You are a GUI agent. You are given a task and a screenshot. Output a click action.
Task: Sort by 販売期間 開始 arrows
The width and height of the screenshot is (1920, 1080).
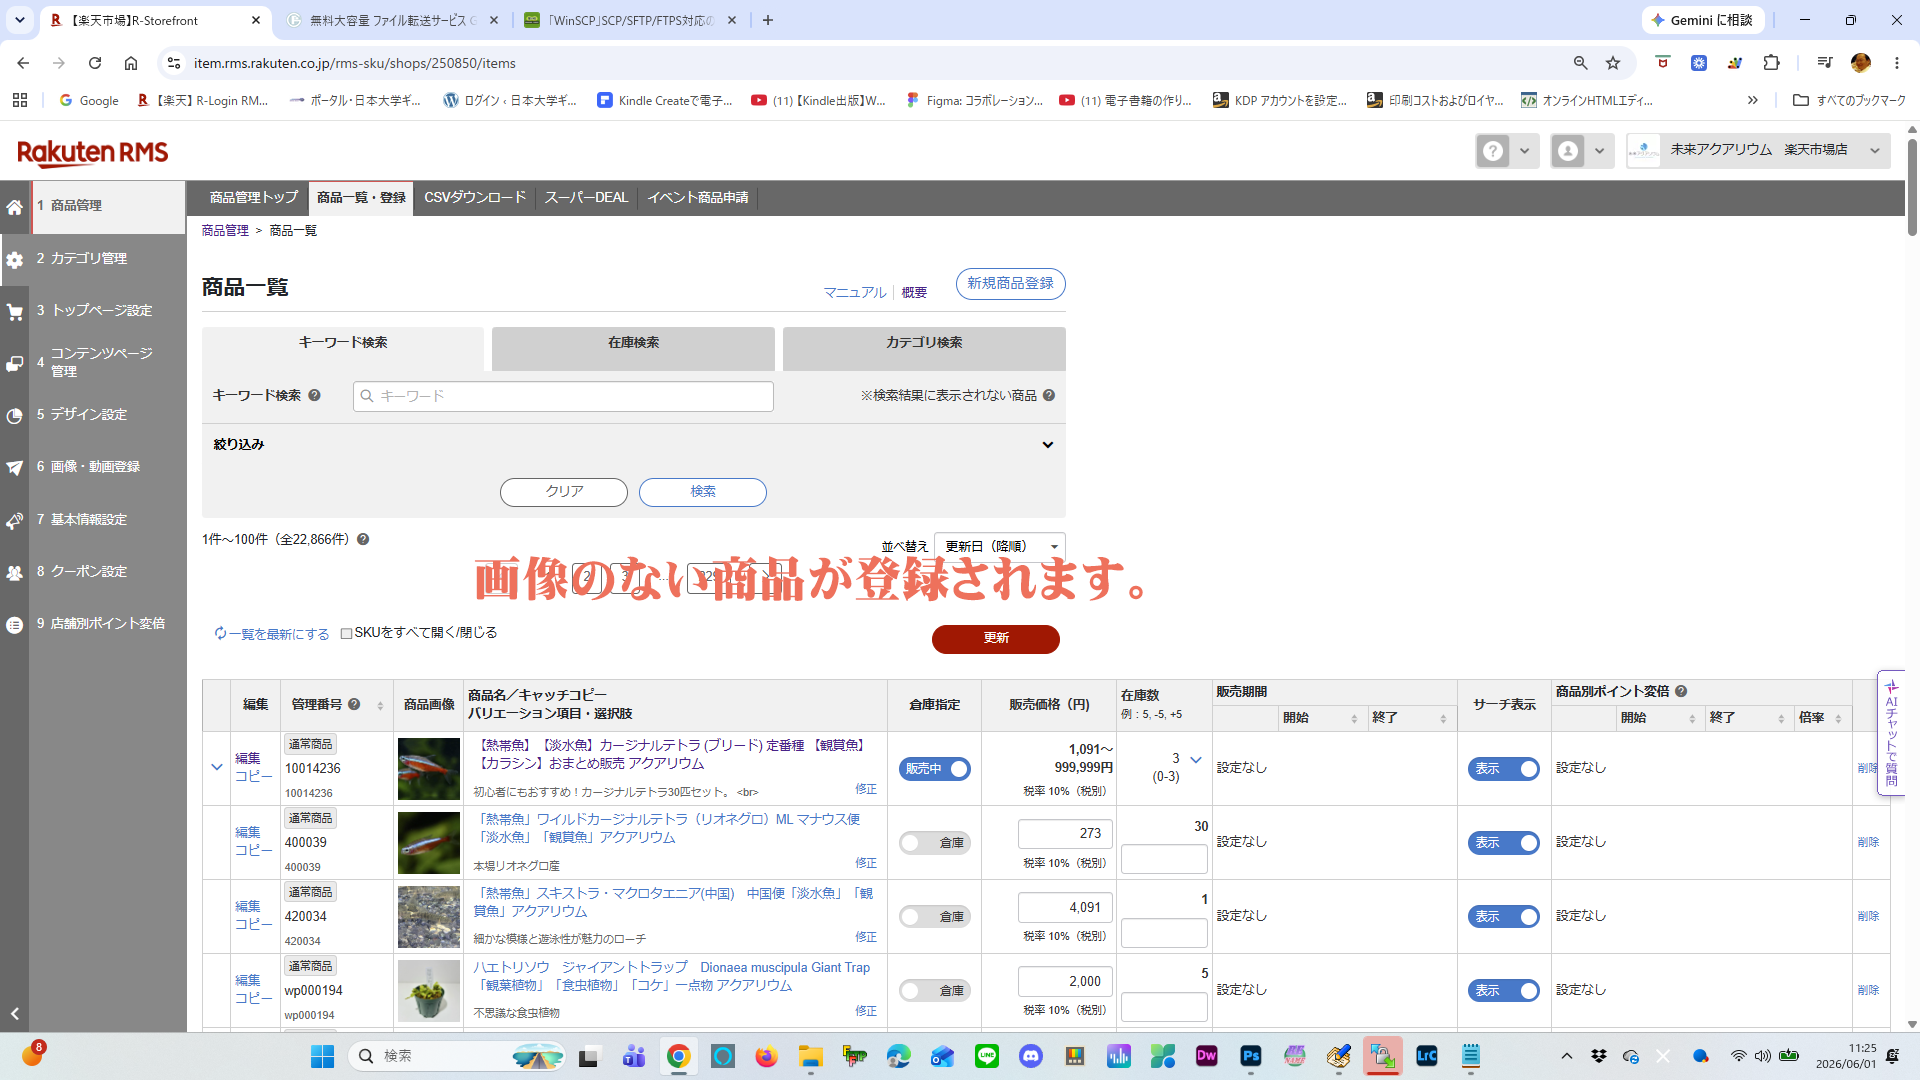click(x=1354, y=718)
